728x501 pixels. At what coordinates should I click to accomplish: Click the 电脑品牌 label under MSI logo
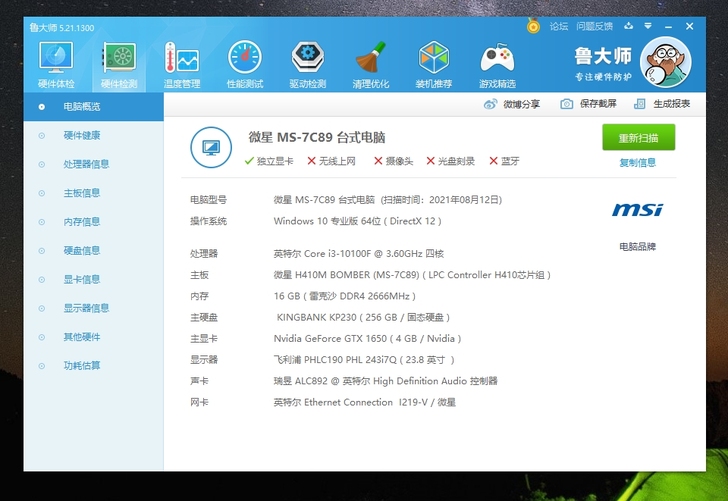pos(637,247)
